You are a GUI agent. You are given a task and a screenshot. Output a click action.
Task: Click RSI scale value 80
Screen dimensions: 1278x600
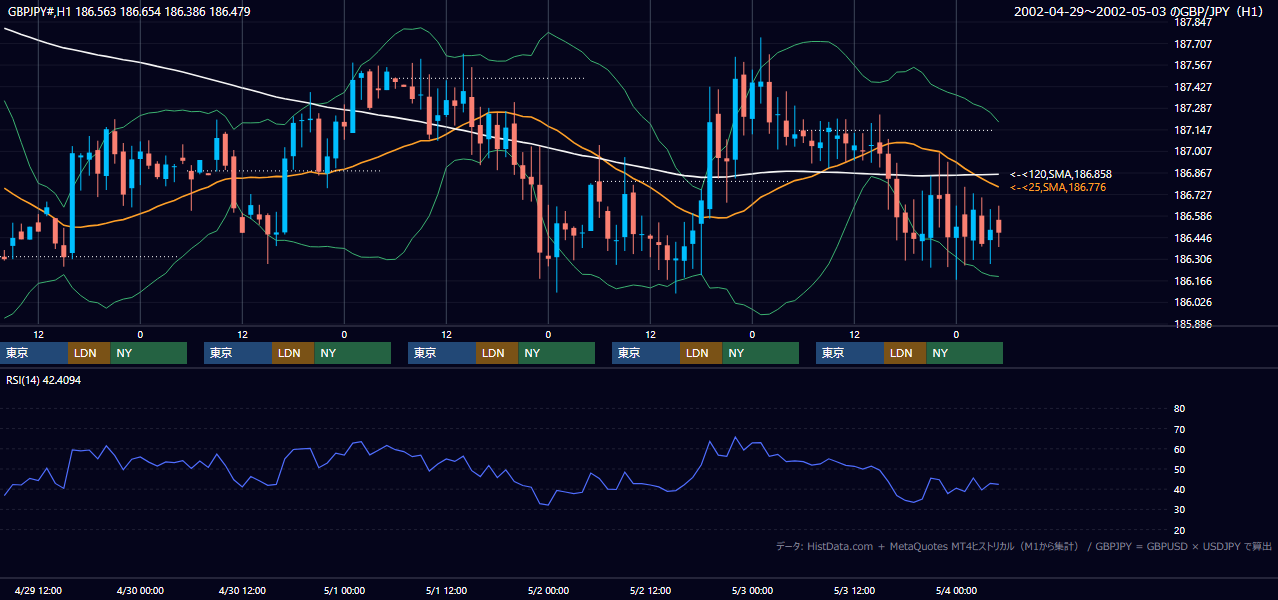pyautogui.click(x=1179, y=409)
